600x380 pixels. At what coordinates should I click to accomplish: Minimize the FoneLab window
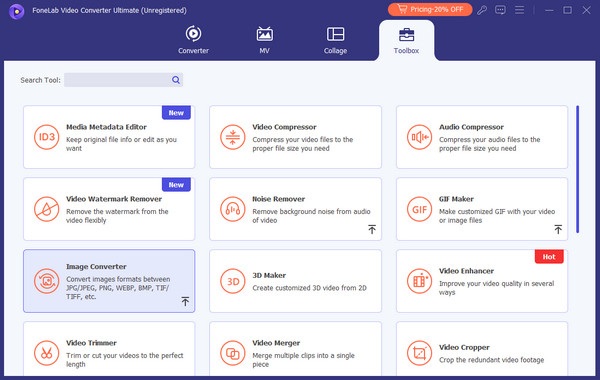pyautogui.click(x=549, y=10)
